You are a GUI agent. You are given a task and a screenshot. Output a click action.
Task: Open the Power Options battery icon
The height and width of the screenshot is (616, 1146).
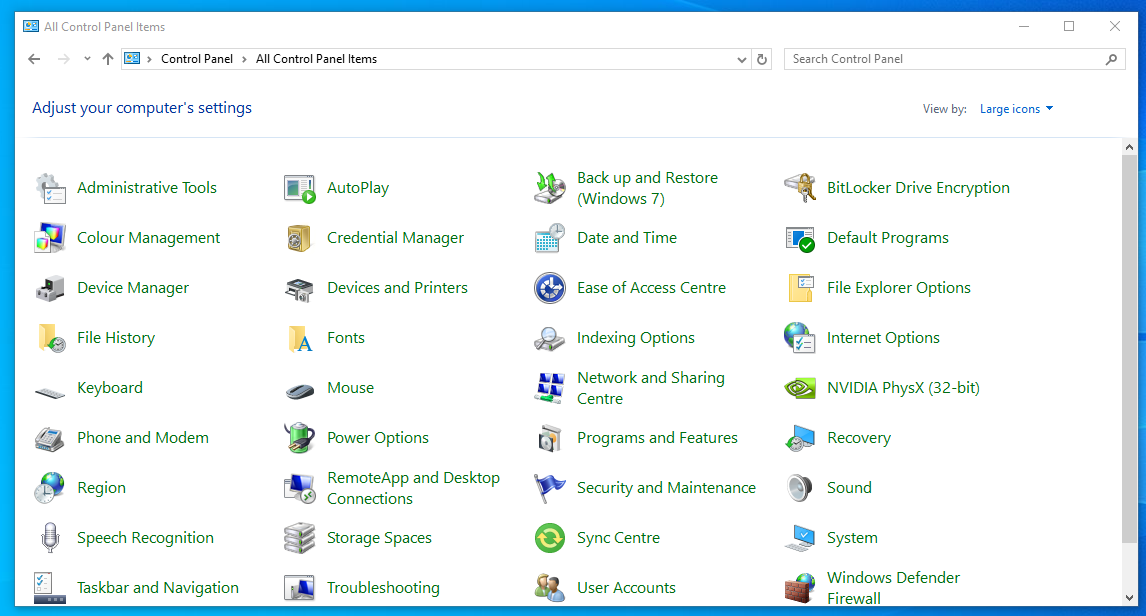click(x=300, y=438)
